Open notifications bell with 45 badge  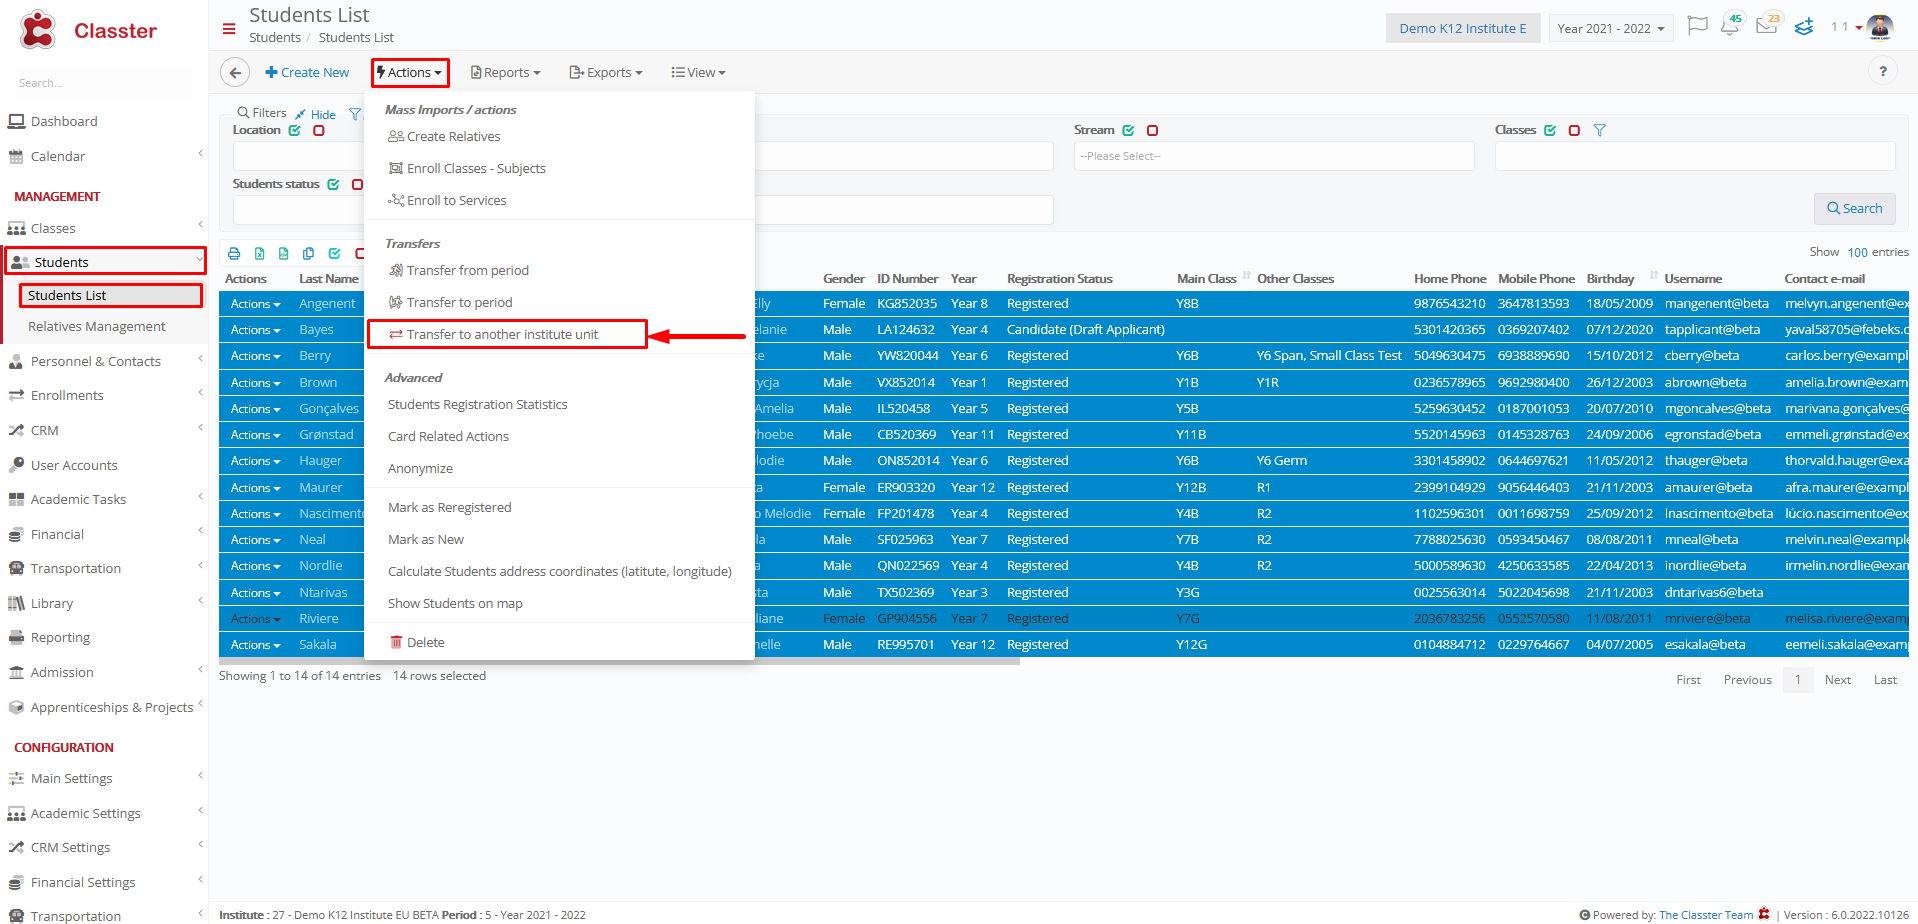pyautogui.click(x=1731, y=25)
